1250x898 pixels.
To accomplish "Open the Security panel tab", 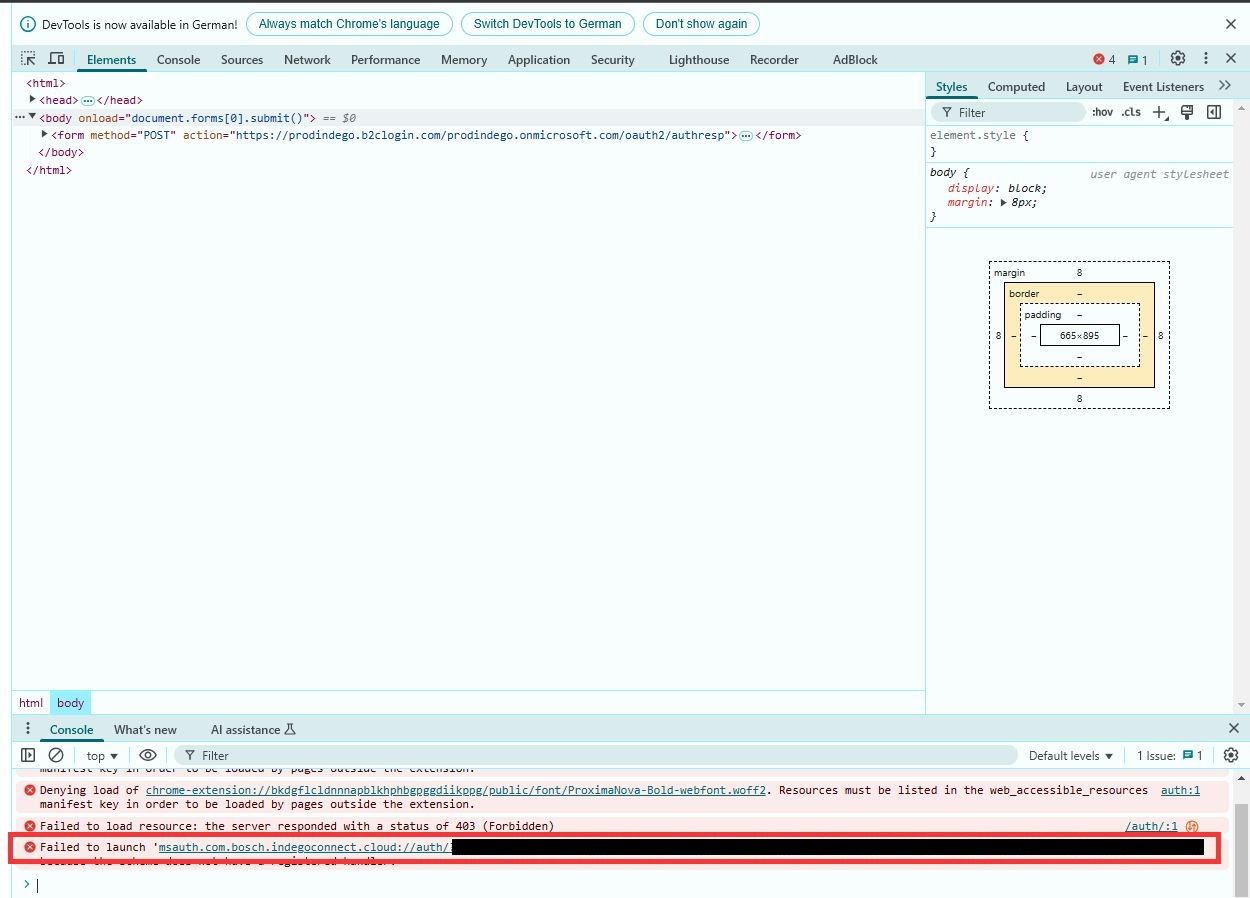I will click(x=612, y=59).
